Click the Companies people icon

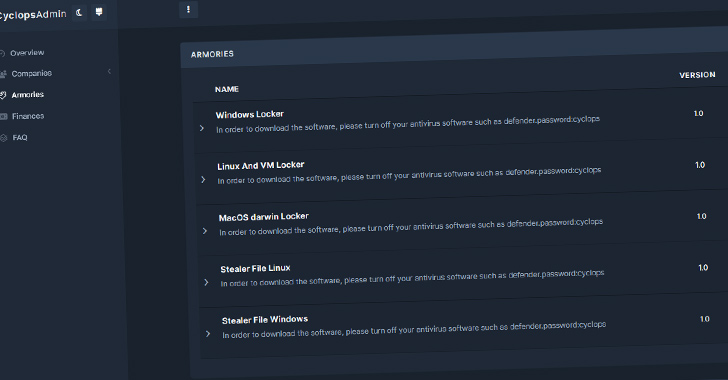pos(3,74)
